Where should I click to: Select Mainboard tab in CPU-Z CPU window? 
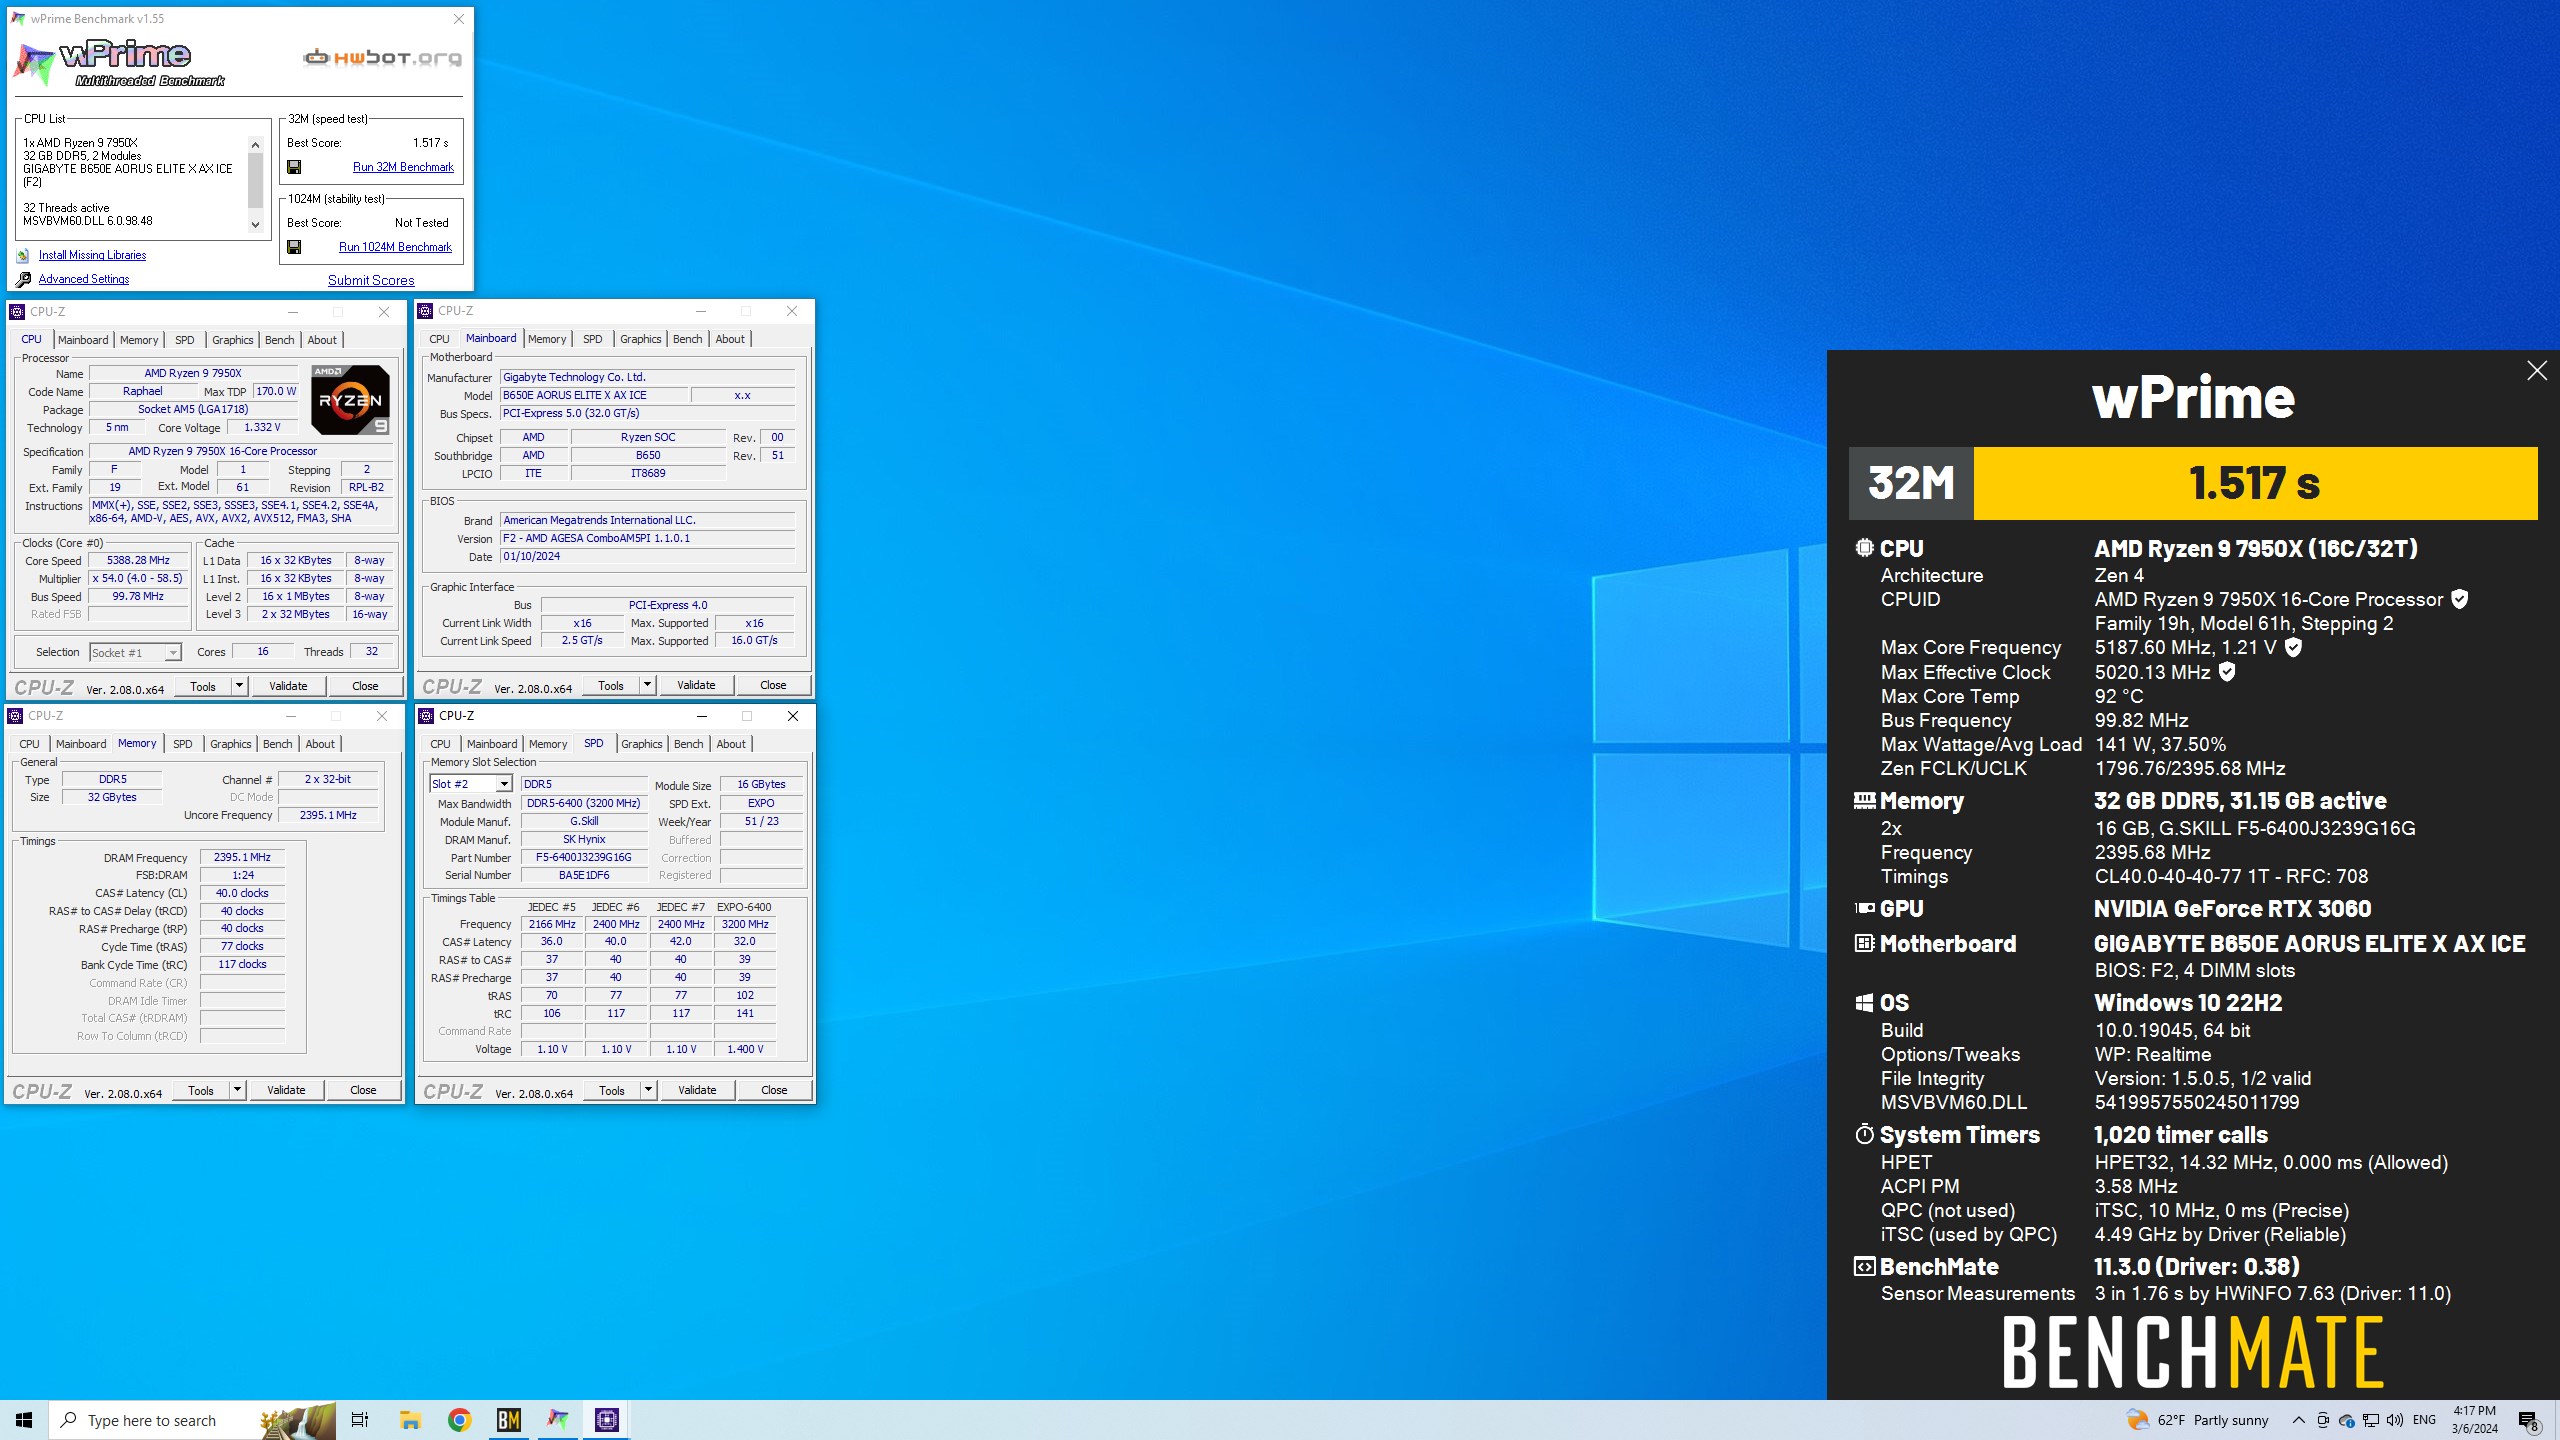point(83,340)
